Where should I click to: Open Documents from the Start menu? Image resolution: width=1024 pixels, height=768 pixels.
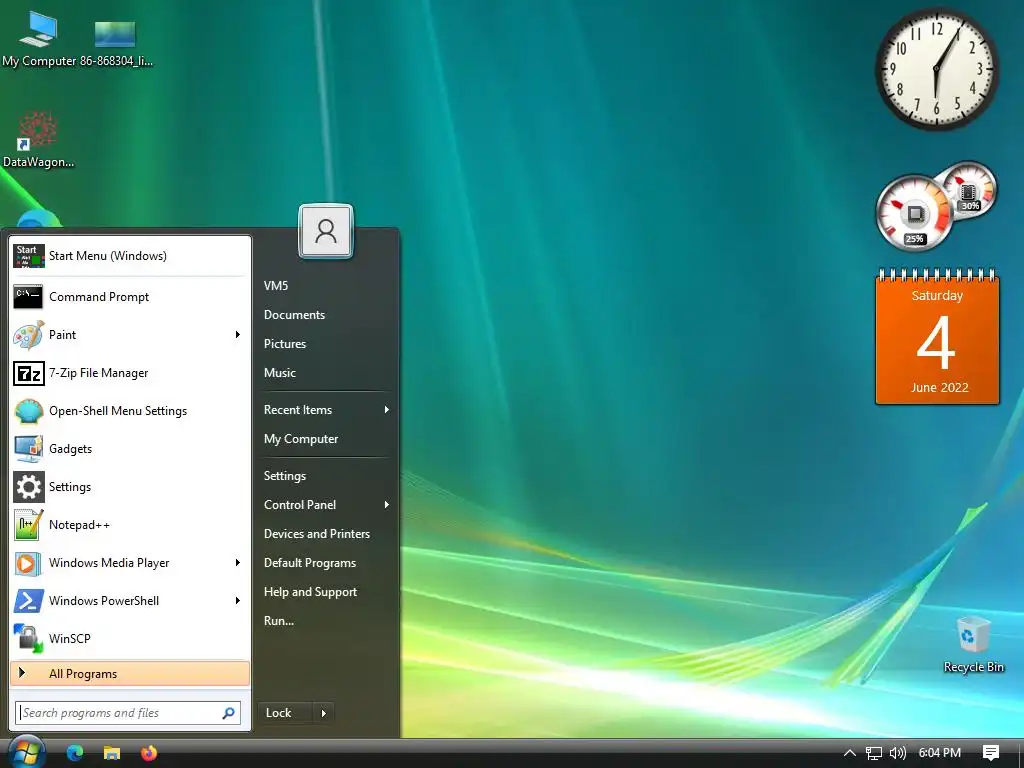click(295, 315)
